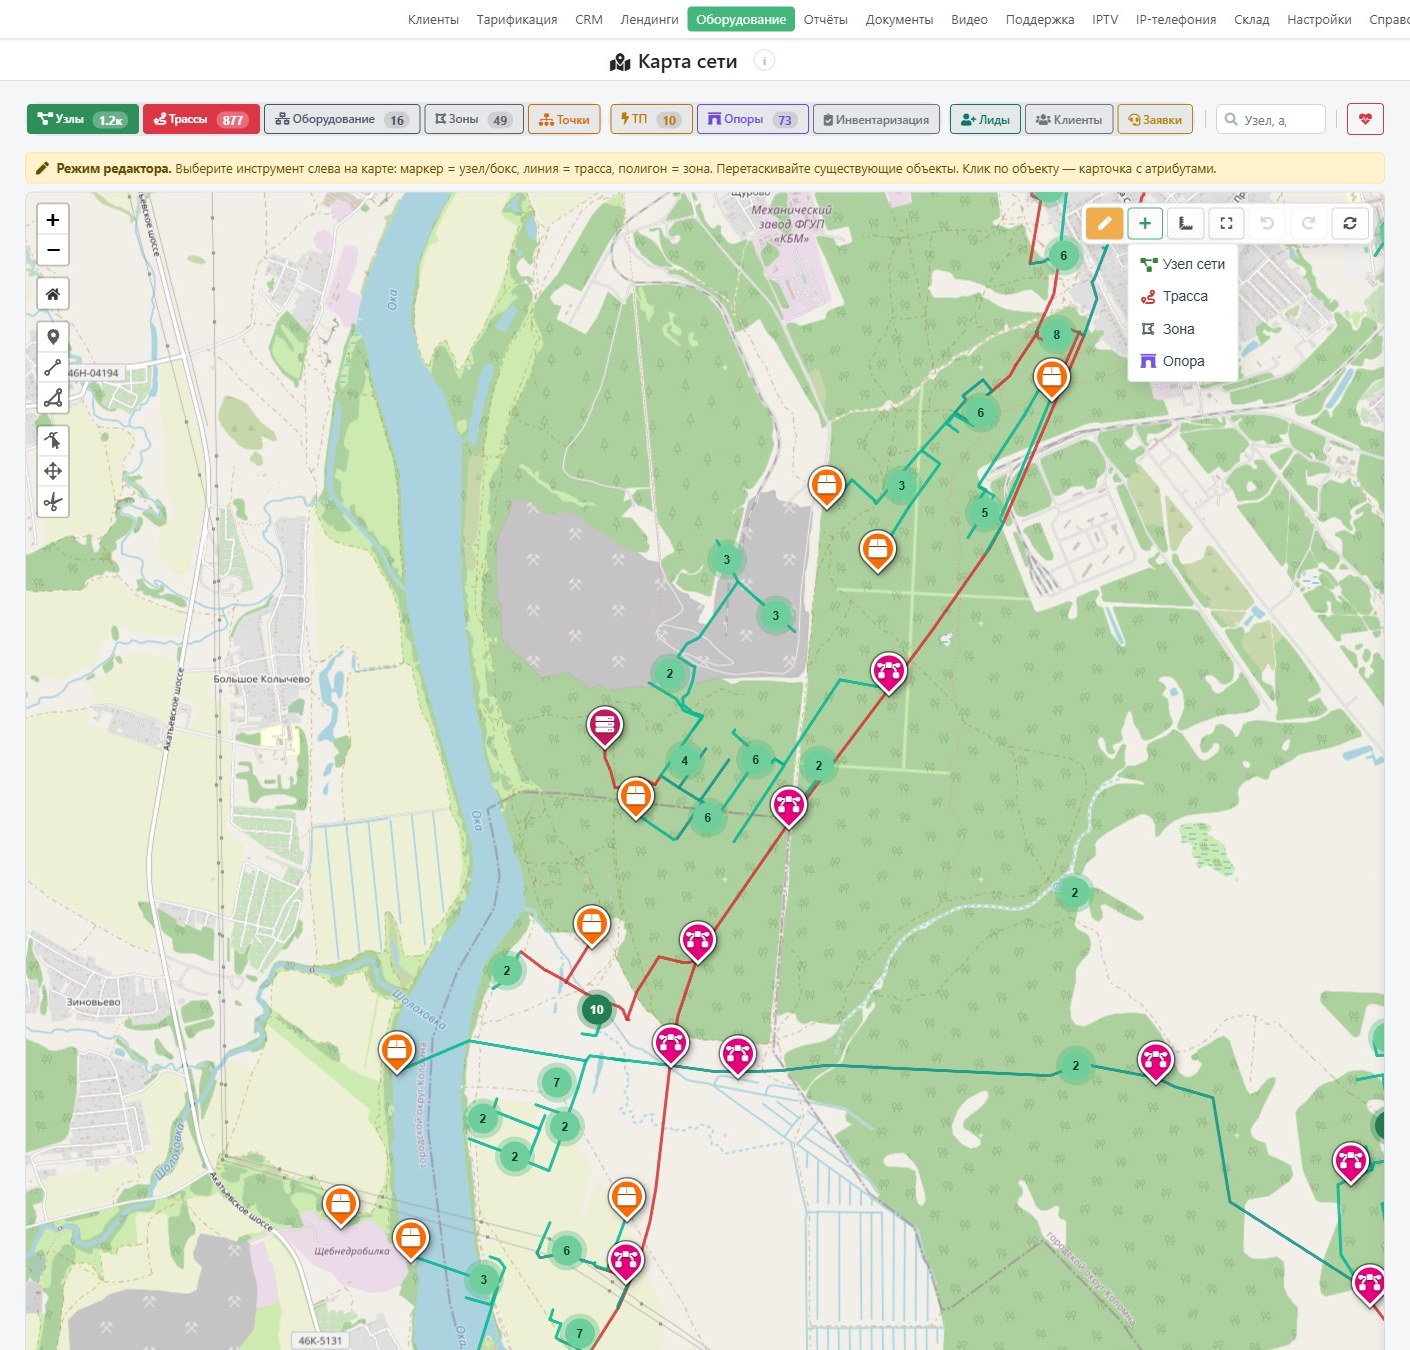Toggle the Оборудование 16 layer
This screenshot has height=1350, width=1410.
342,119
